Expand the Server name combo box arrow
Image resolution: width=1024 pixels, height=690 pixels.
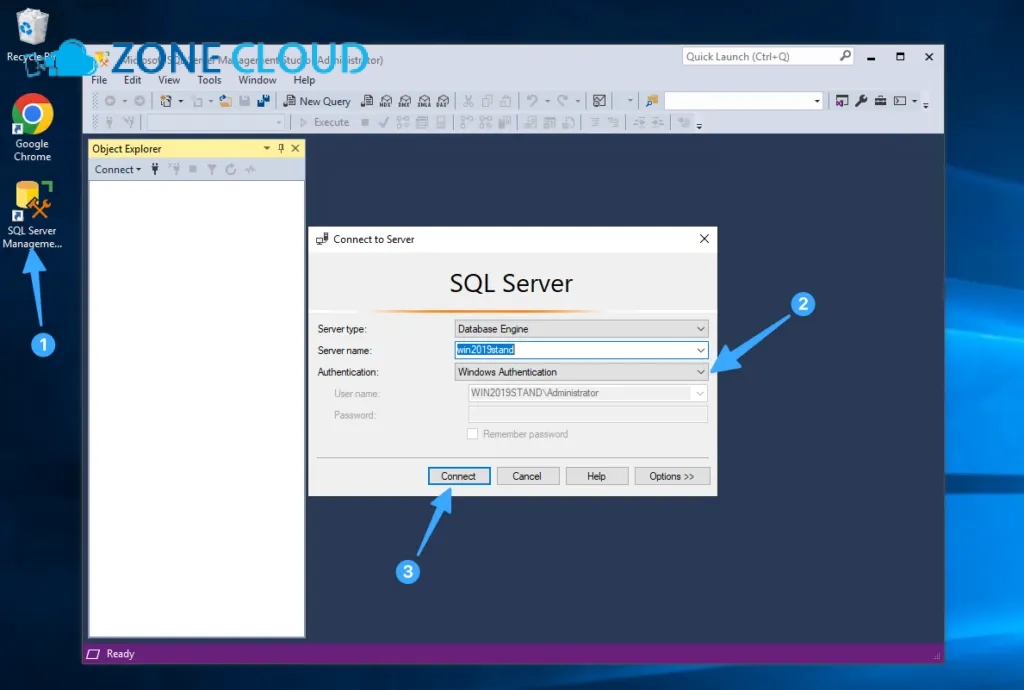(x=700, y=350)
